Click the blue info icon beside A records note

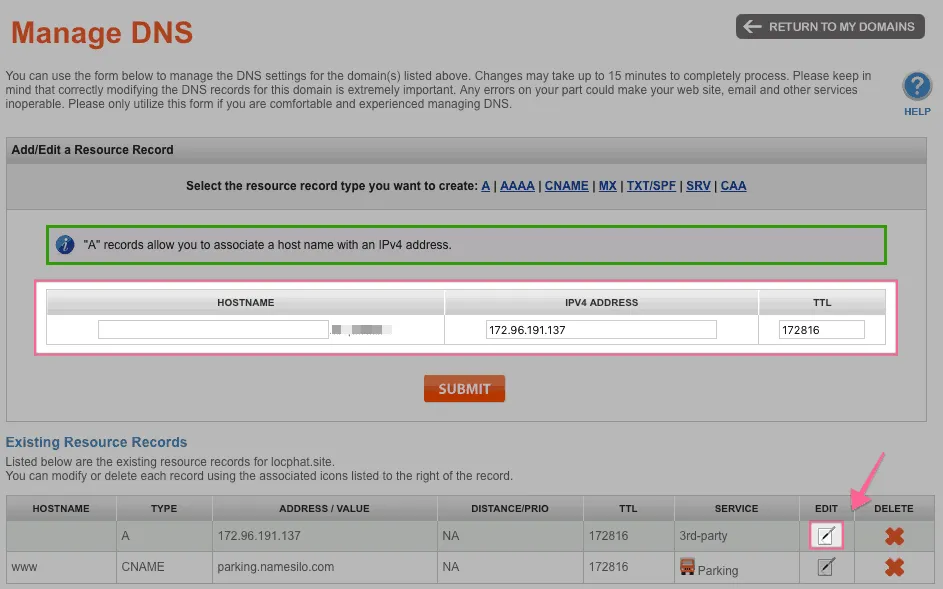click(x=65, y=245)
